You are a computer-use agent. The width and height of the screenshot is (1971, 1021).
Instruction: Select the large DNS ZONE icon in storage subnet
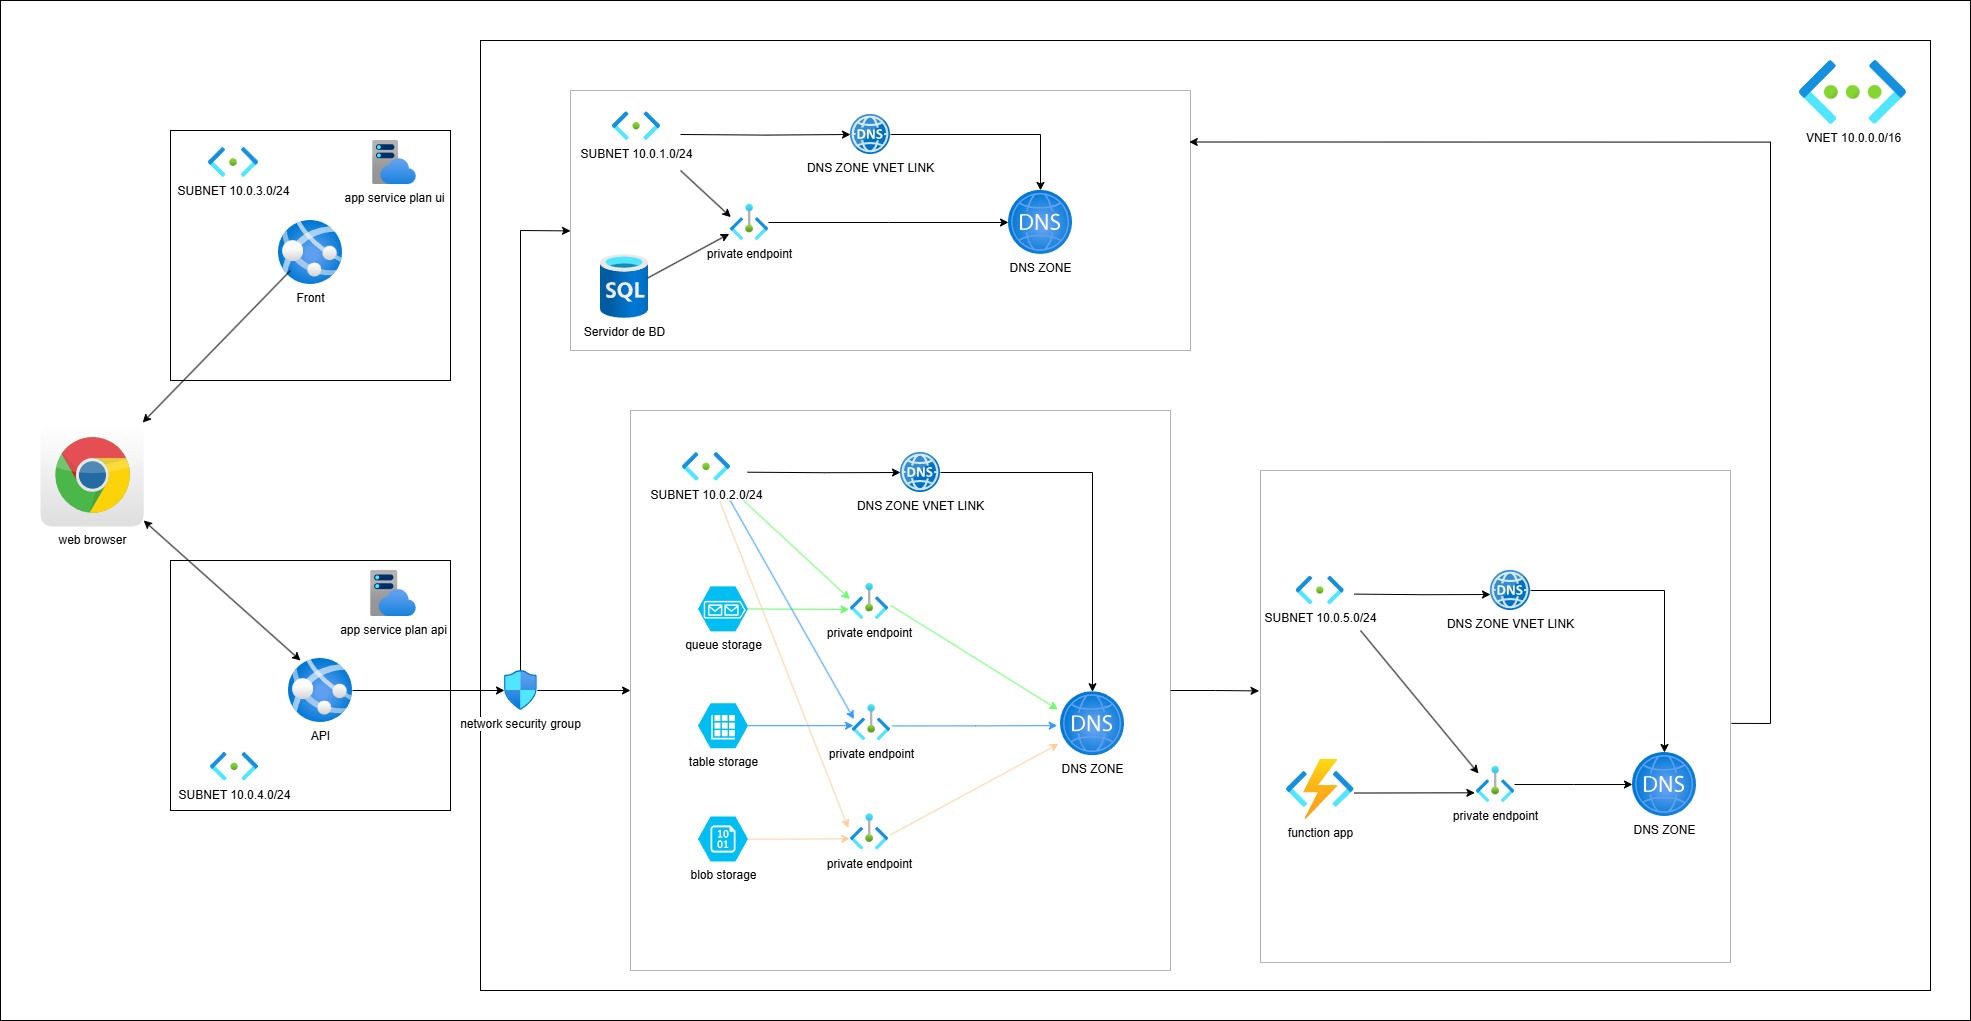tap(1092, 724)
